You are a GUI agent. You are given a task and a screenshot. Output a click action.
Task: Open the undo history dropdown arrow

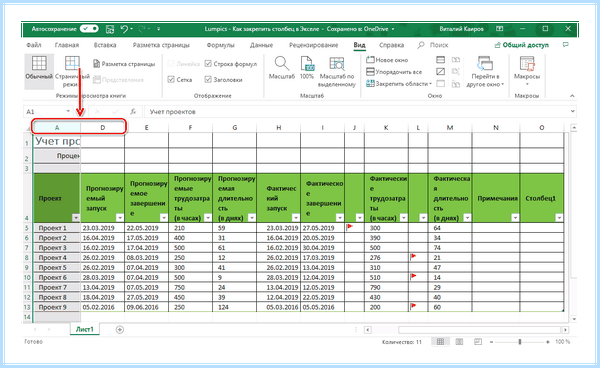click(x=132, y=29)
